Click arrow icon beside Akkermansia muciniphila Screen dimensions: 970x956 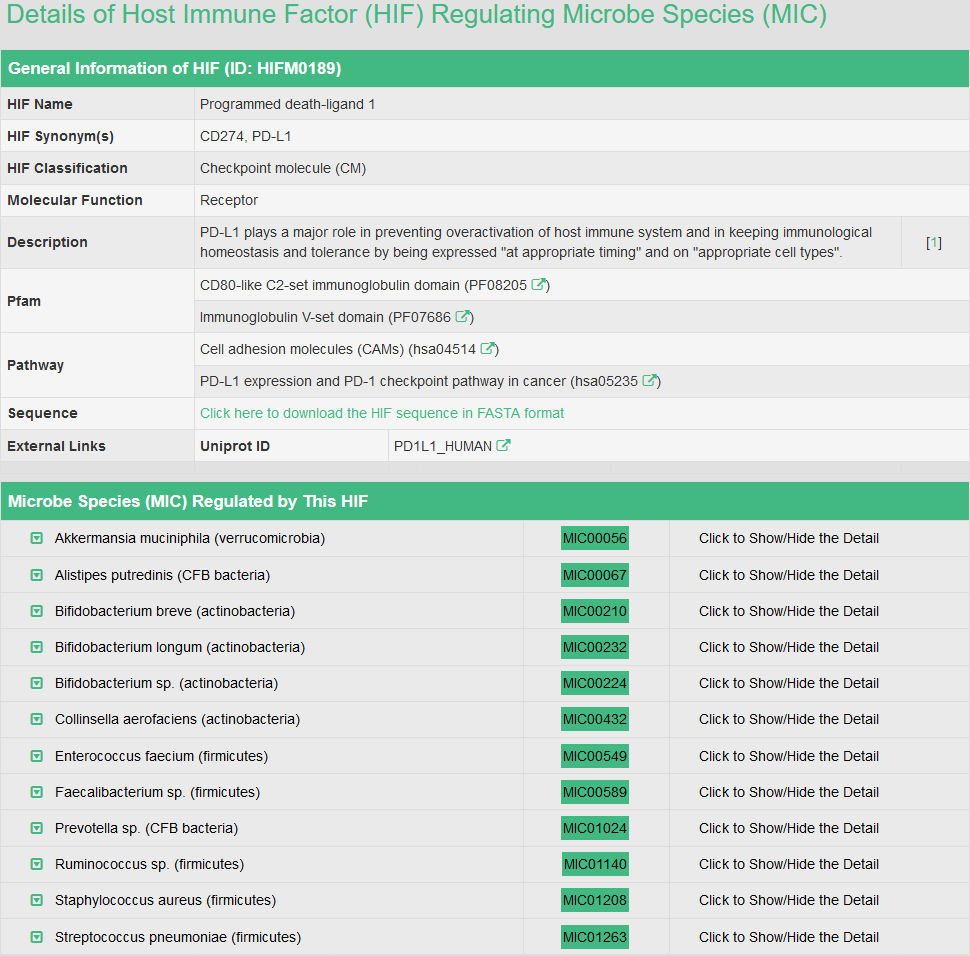tap(37, 538)
